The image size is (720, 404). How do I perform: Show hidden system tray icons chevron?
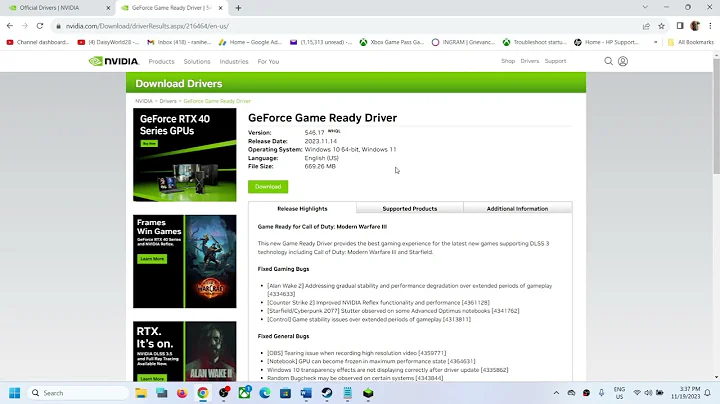[x=556, y=393]
